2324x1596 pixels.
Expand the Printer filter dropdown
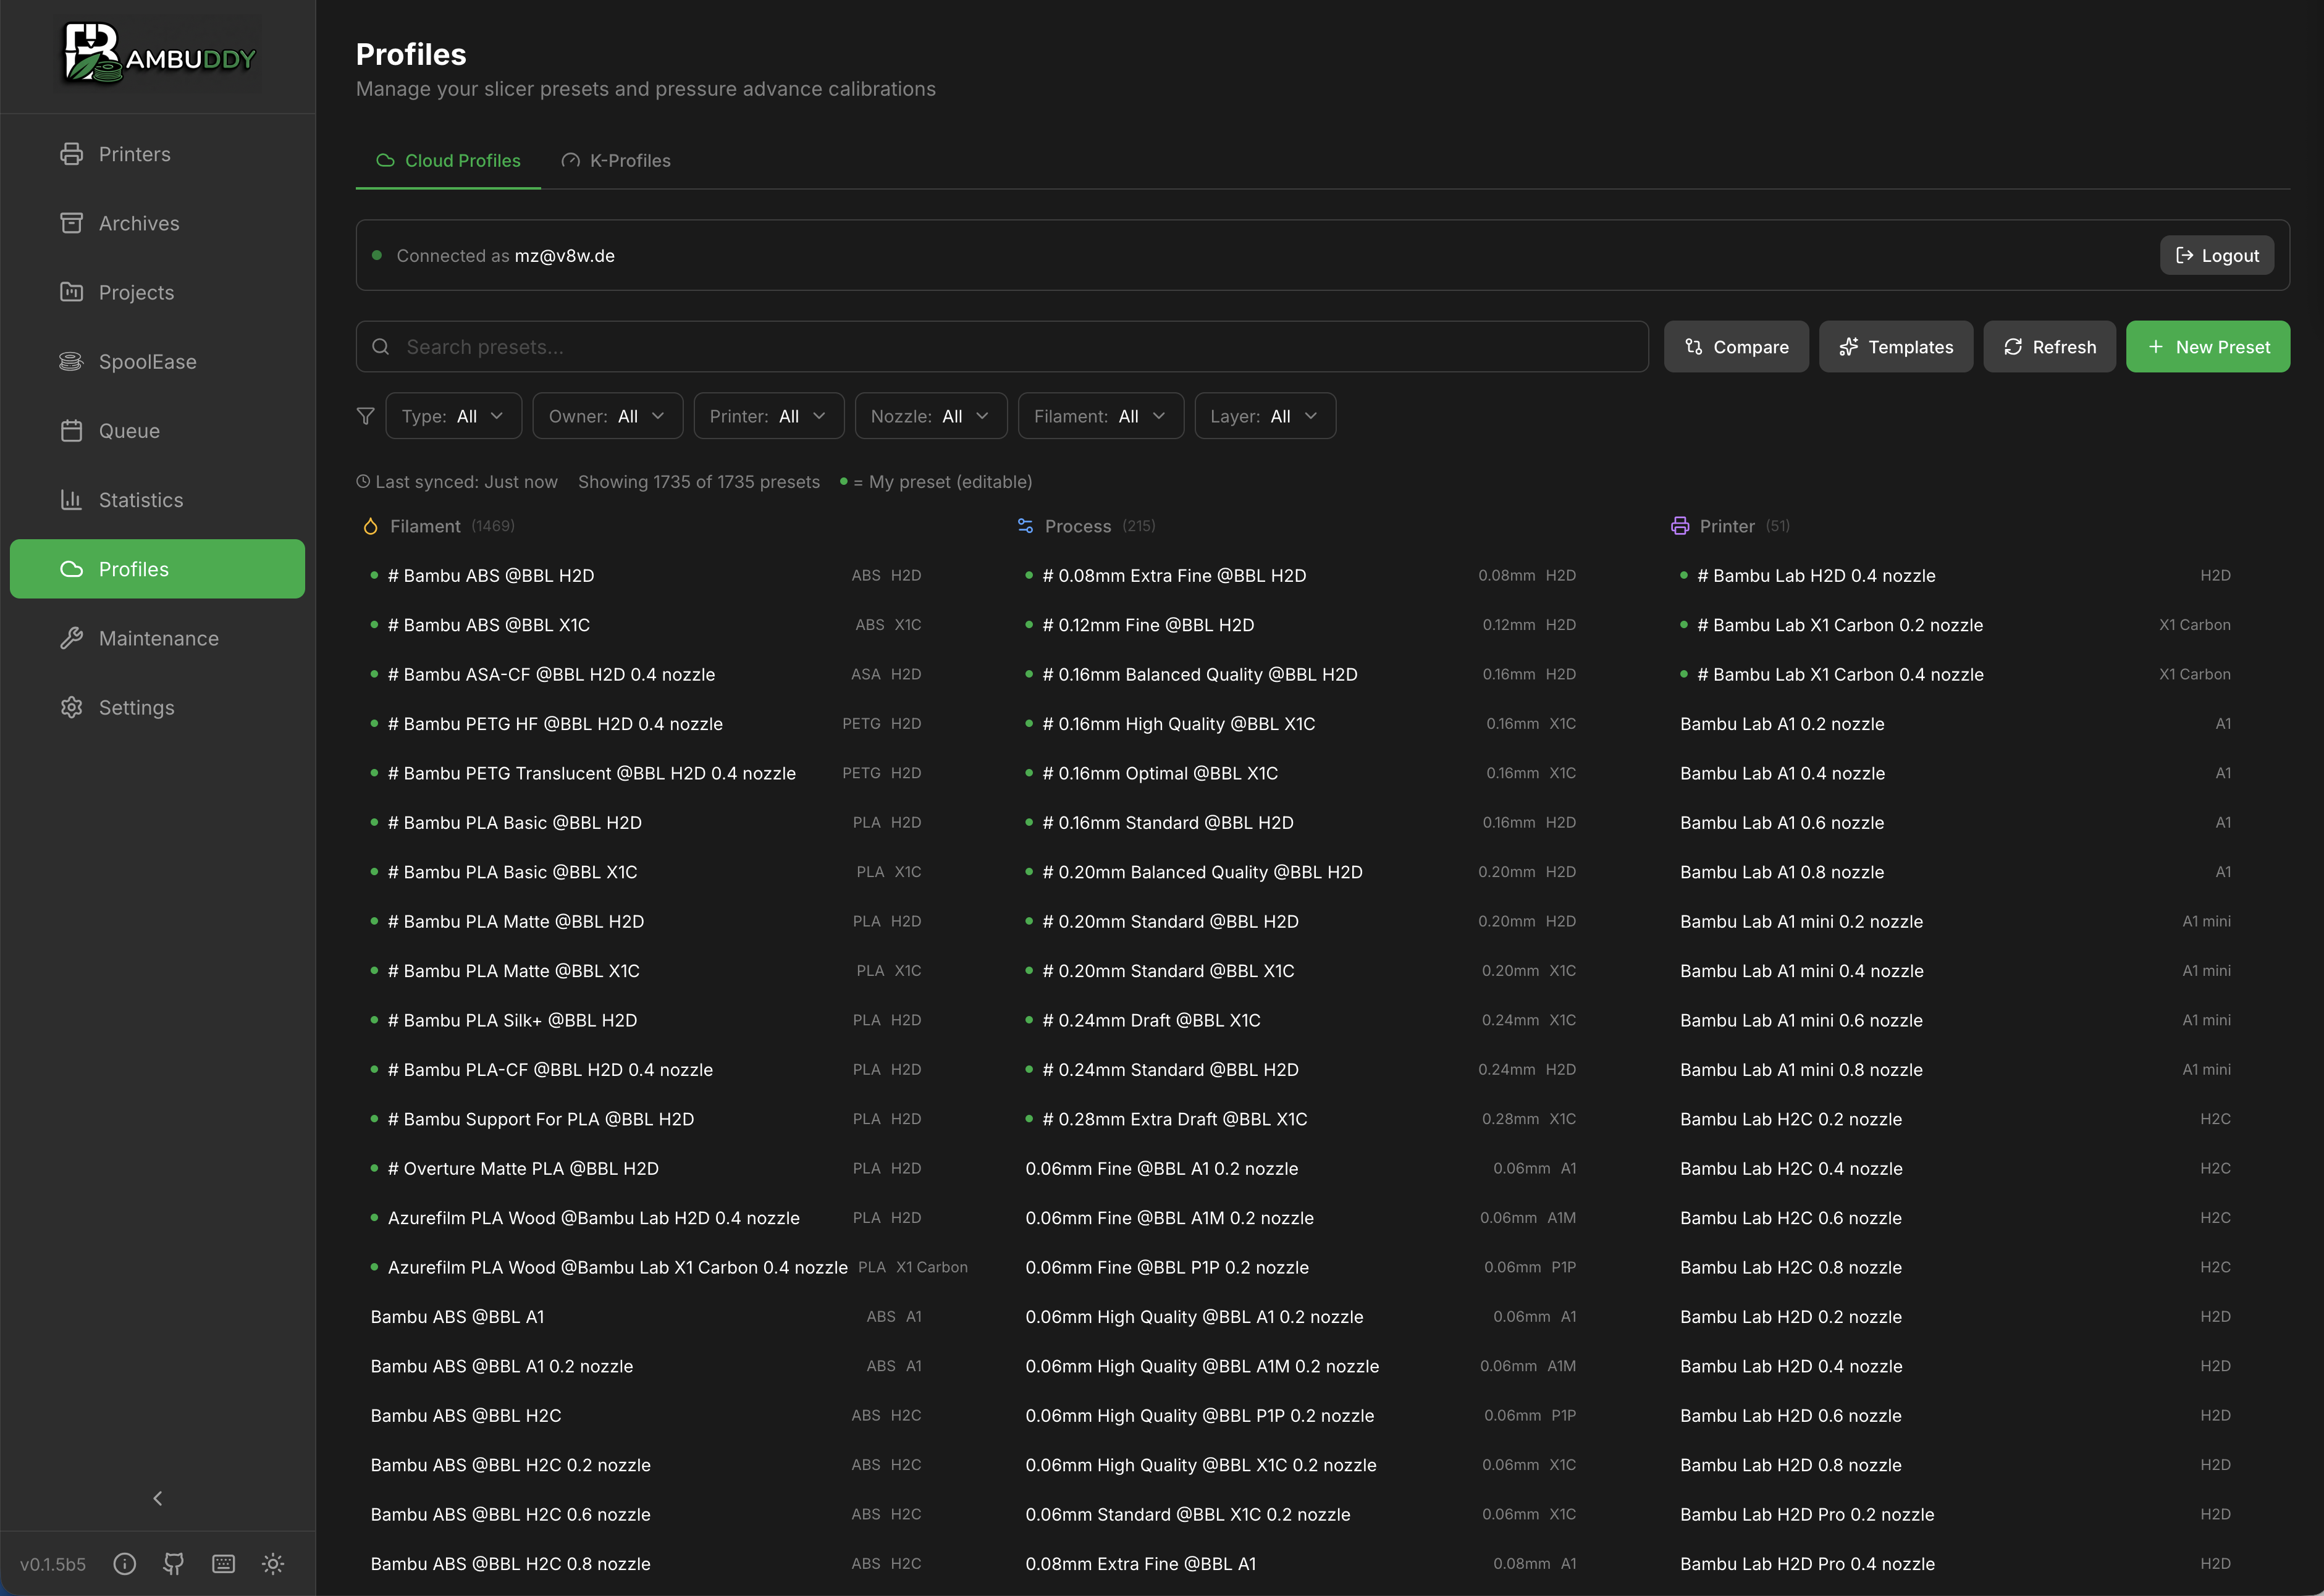[x=768, y=416]
